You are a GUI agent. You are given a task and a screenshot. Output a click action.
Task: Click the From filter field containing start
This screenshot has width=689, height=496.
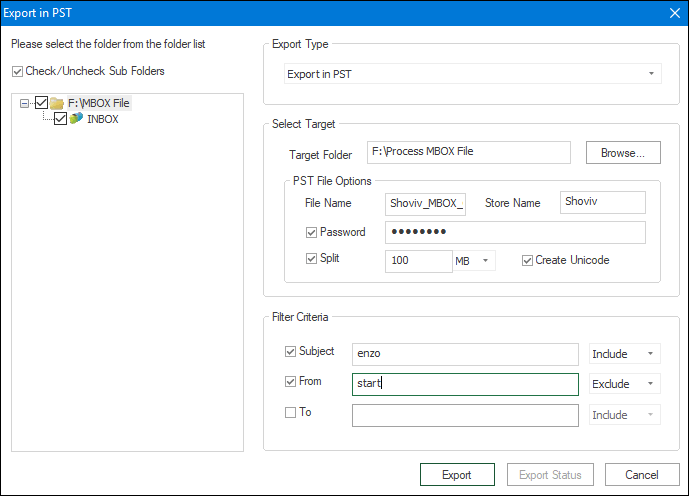point(465,384)
